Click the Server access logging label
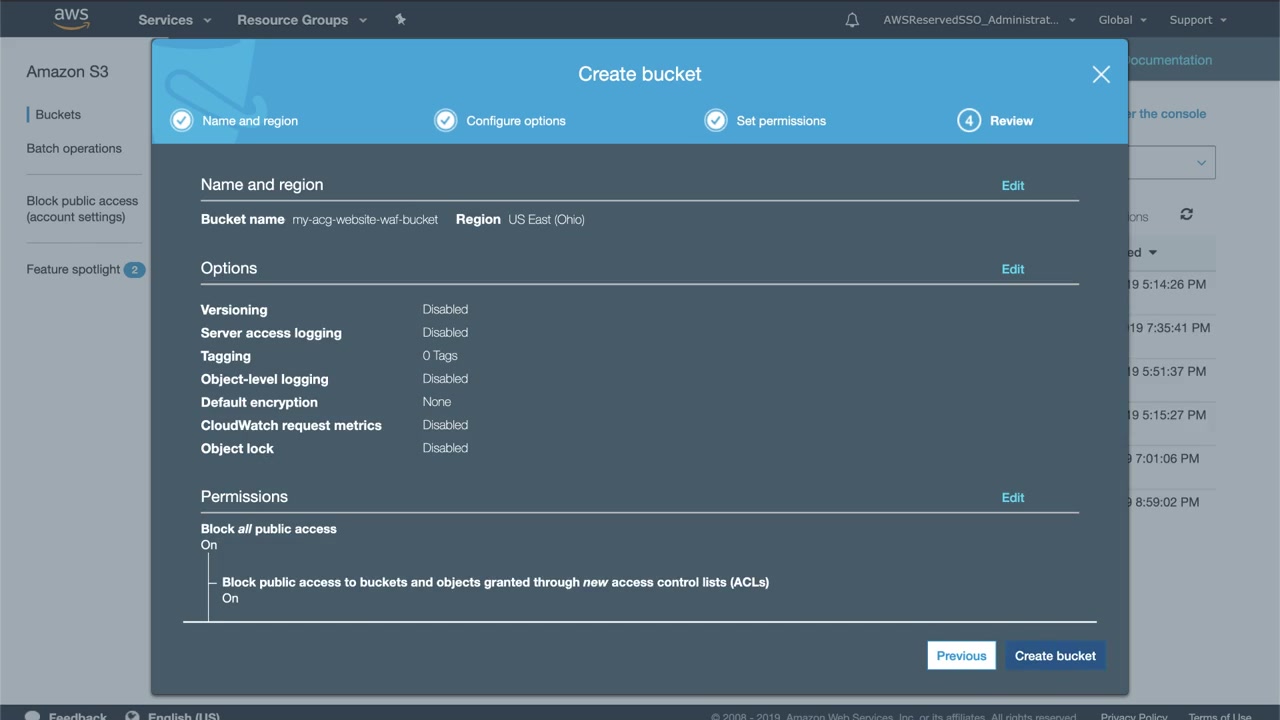Screen dimensions: 1280x720 coord(271,333)
